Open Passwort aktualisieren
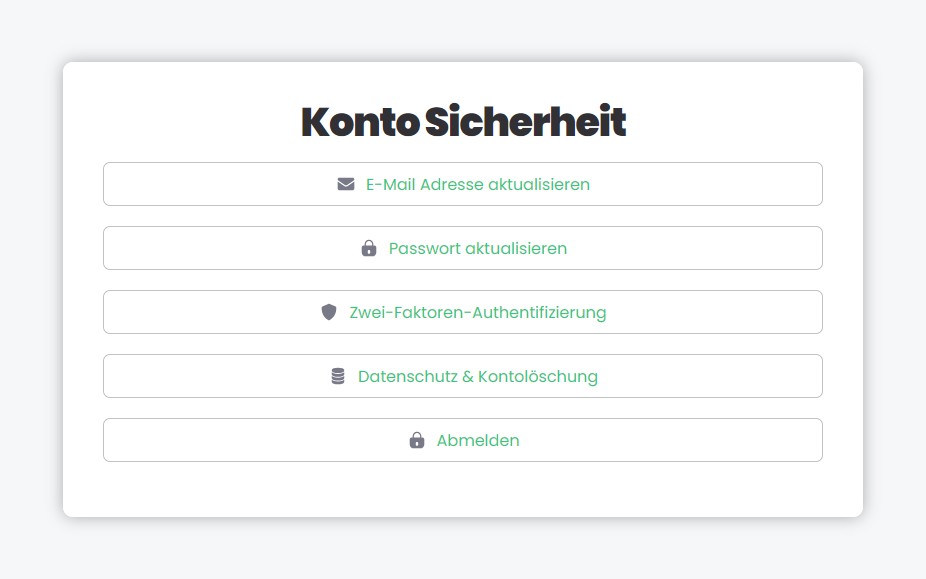This screenshot has height=579, width=926. tap(462, 248)
